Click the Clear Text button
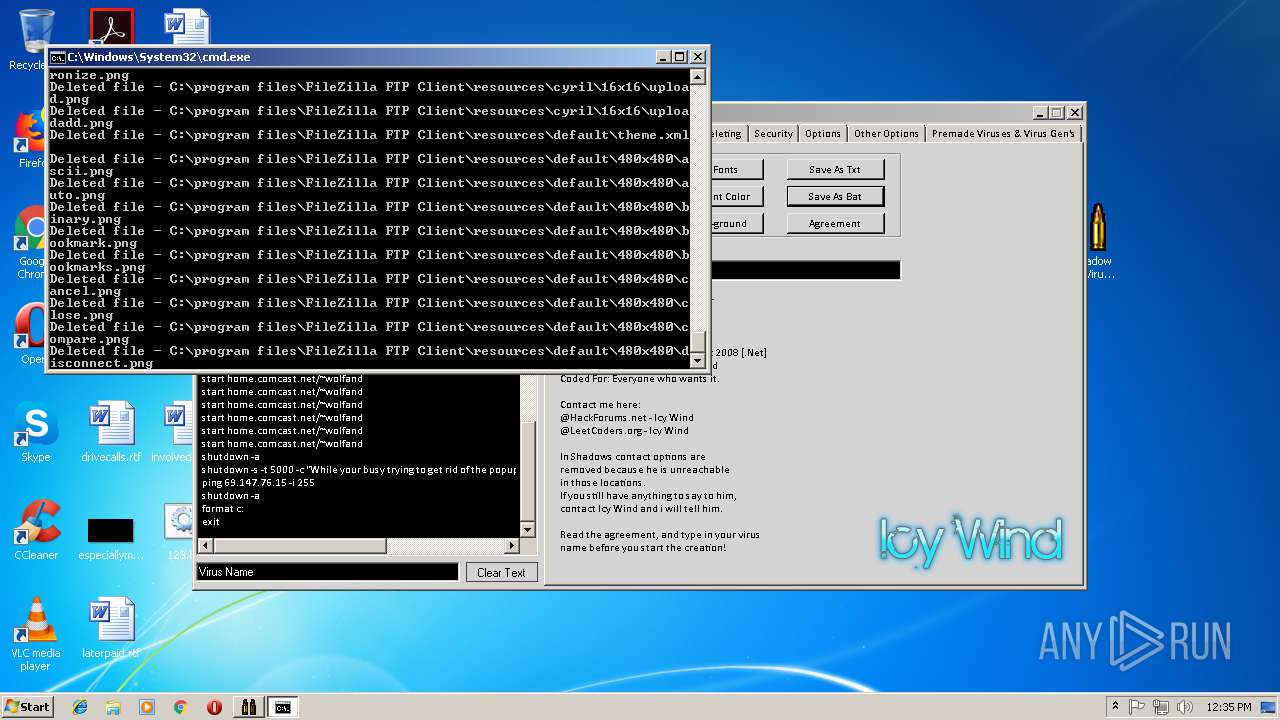 click(501, 573)
